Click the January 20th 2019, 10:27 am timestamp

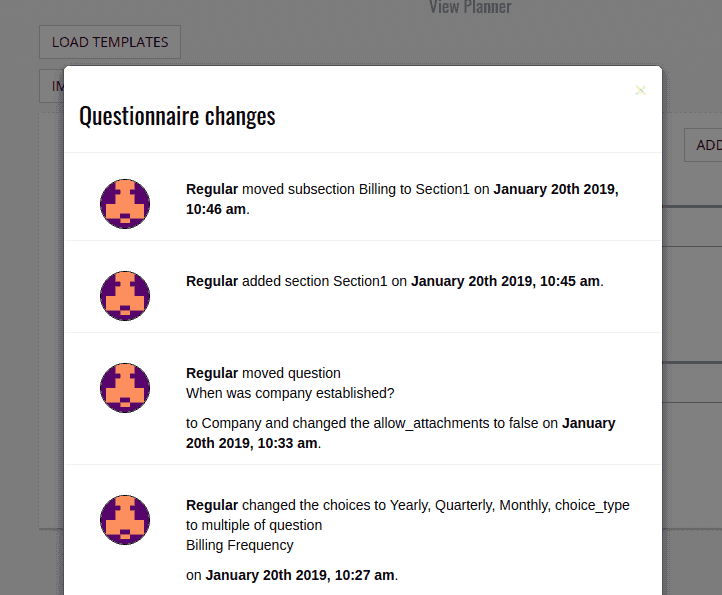pos(300,575)
